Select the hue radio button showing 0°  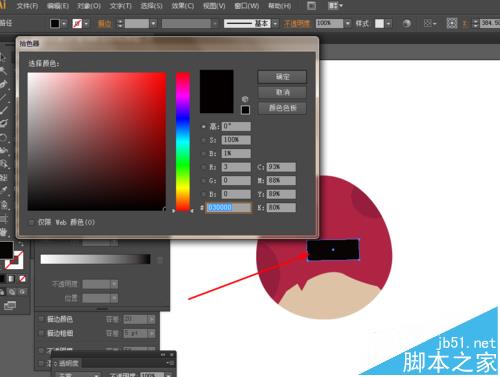click(203, 127)
